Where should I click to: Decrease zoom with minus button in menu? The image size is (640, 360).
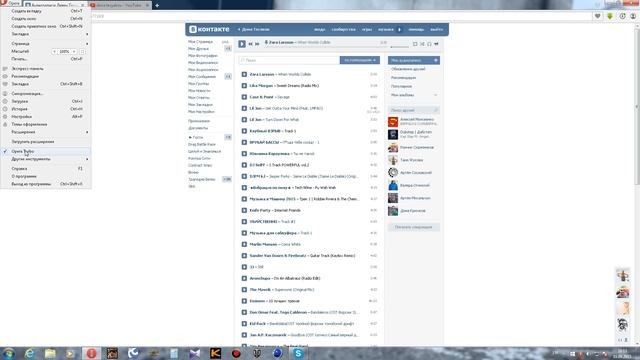pyautogui.click(x=54, y=51)
